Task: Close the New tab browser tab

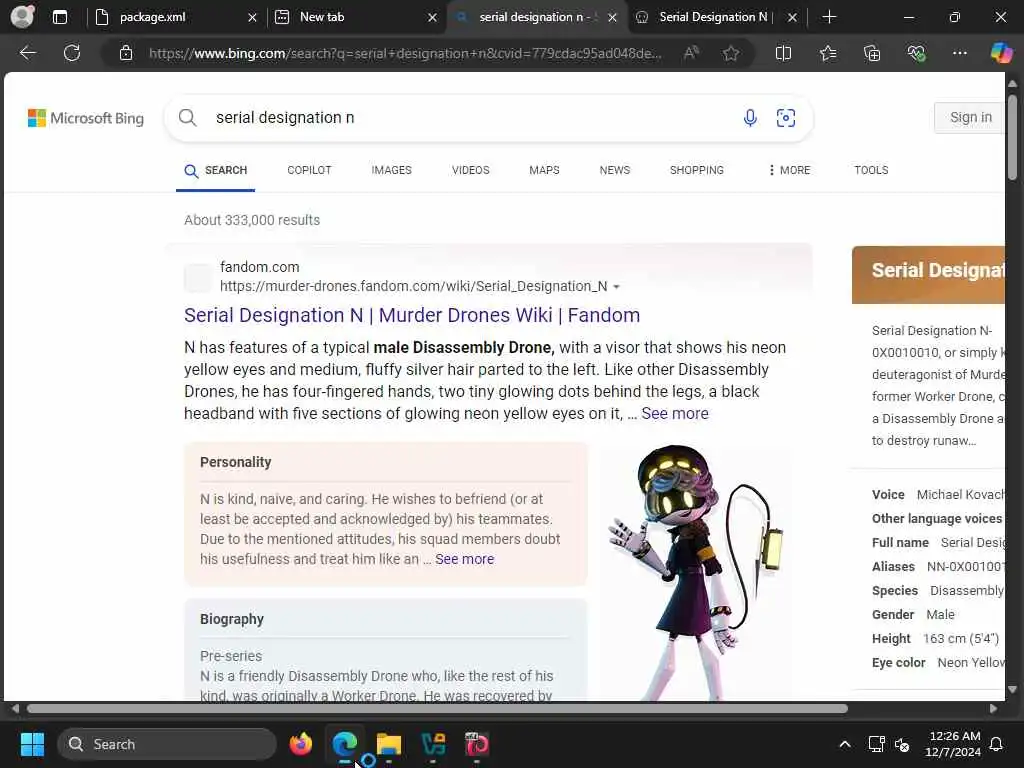Action: [x=432, y=18]
